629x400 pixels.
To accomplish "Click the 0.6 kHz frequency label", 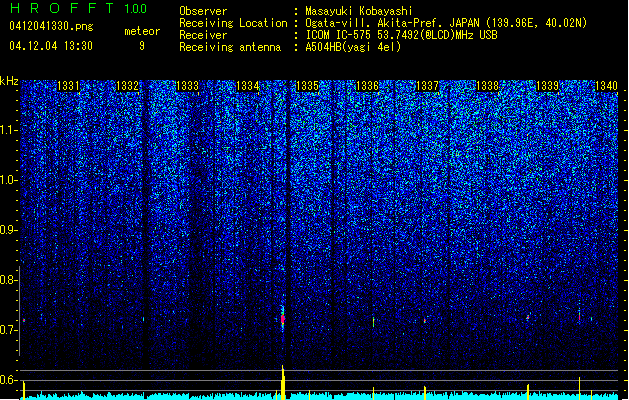I will [9, 380].
